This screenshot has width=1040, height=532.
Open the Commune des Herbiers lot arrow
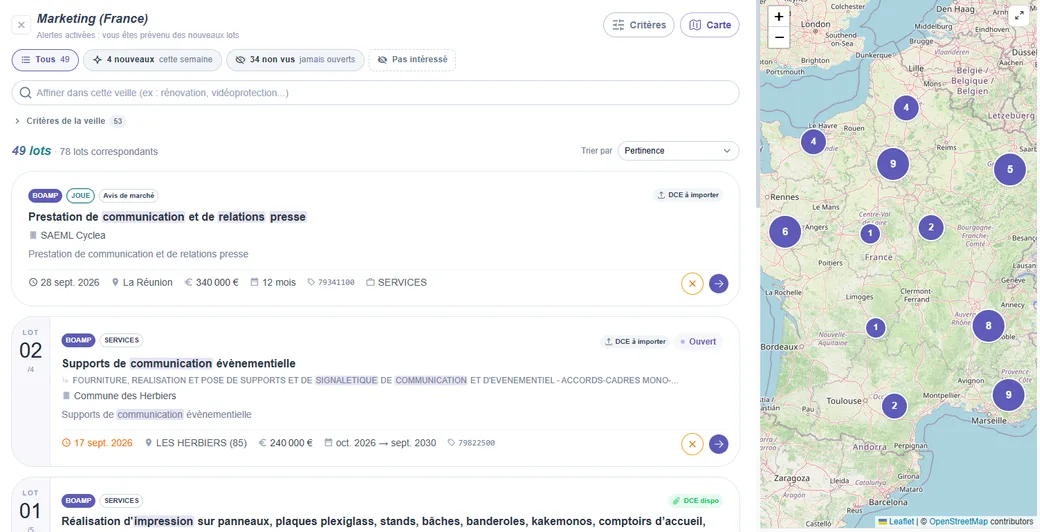pos(718,444)
